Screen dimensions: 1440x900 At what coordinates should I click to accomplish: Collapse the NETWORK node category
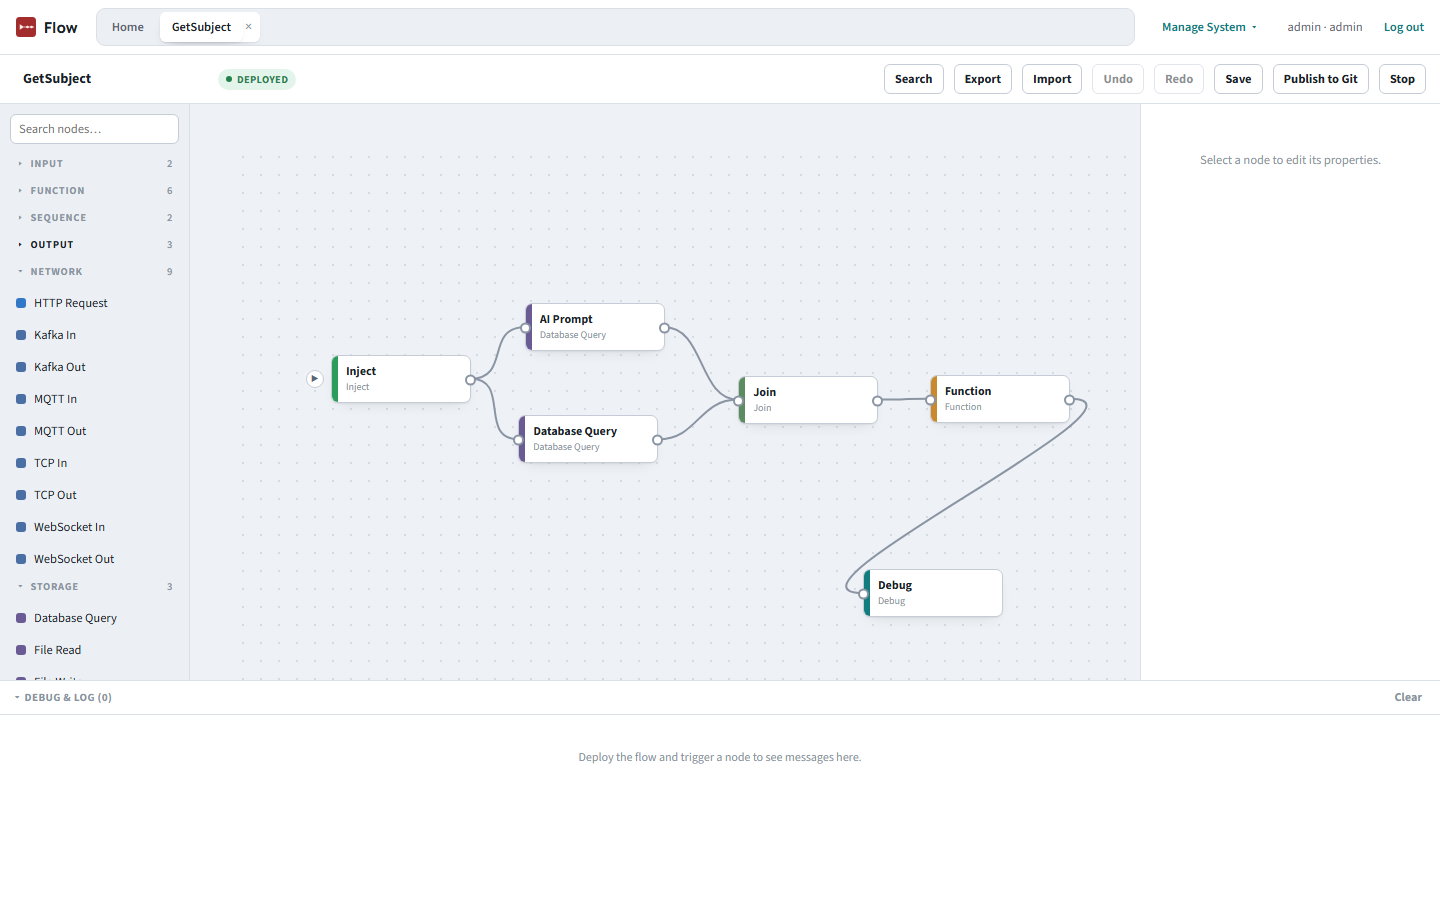(x=95, y=272)
